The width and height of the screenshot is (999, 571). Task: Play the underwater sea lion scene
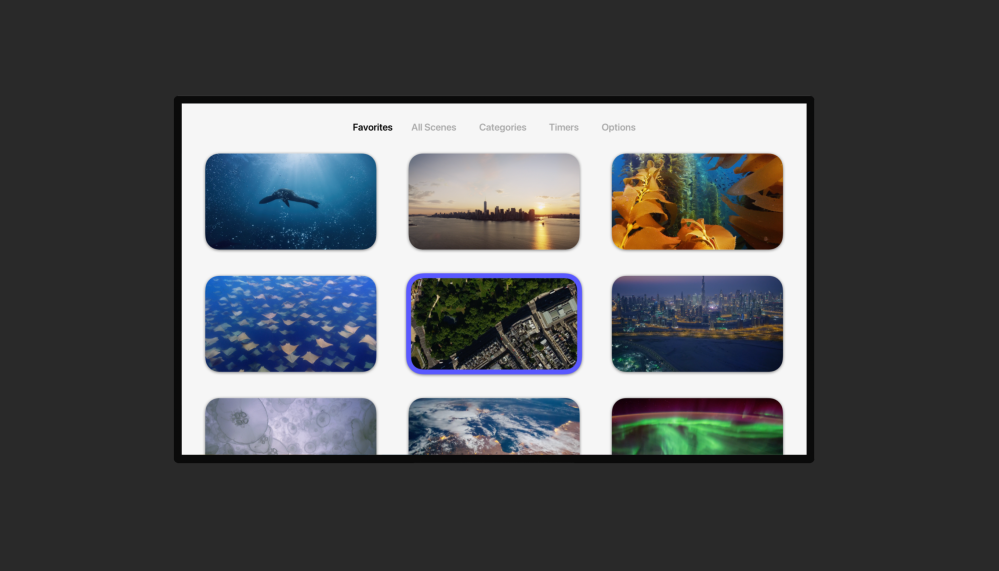290,201
